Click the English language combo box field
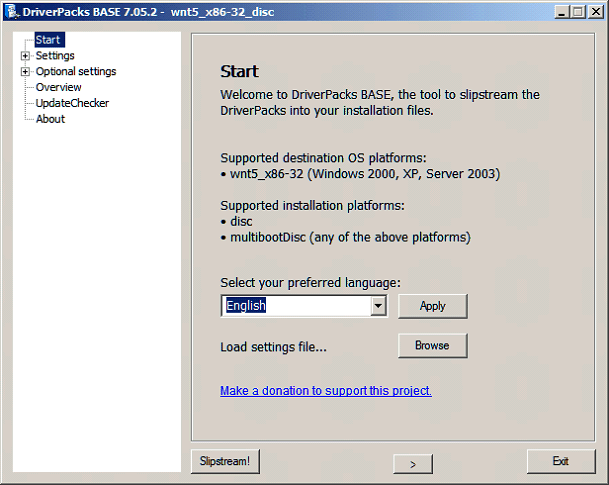The width and height of the screenshot is (609, 485). [295, 307]
